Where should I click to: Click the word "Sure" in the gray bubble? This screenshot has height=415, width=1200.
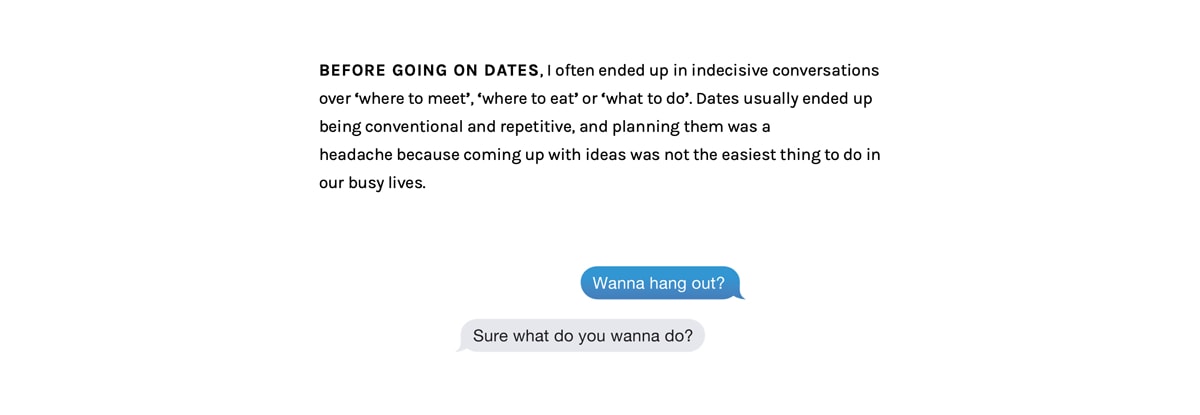coord(490,336)
